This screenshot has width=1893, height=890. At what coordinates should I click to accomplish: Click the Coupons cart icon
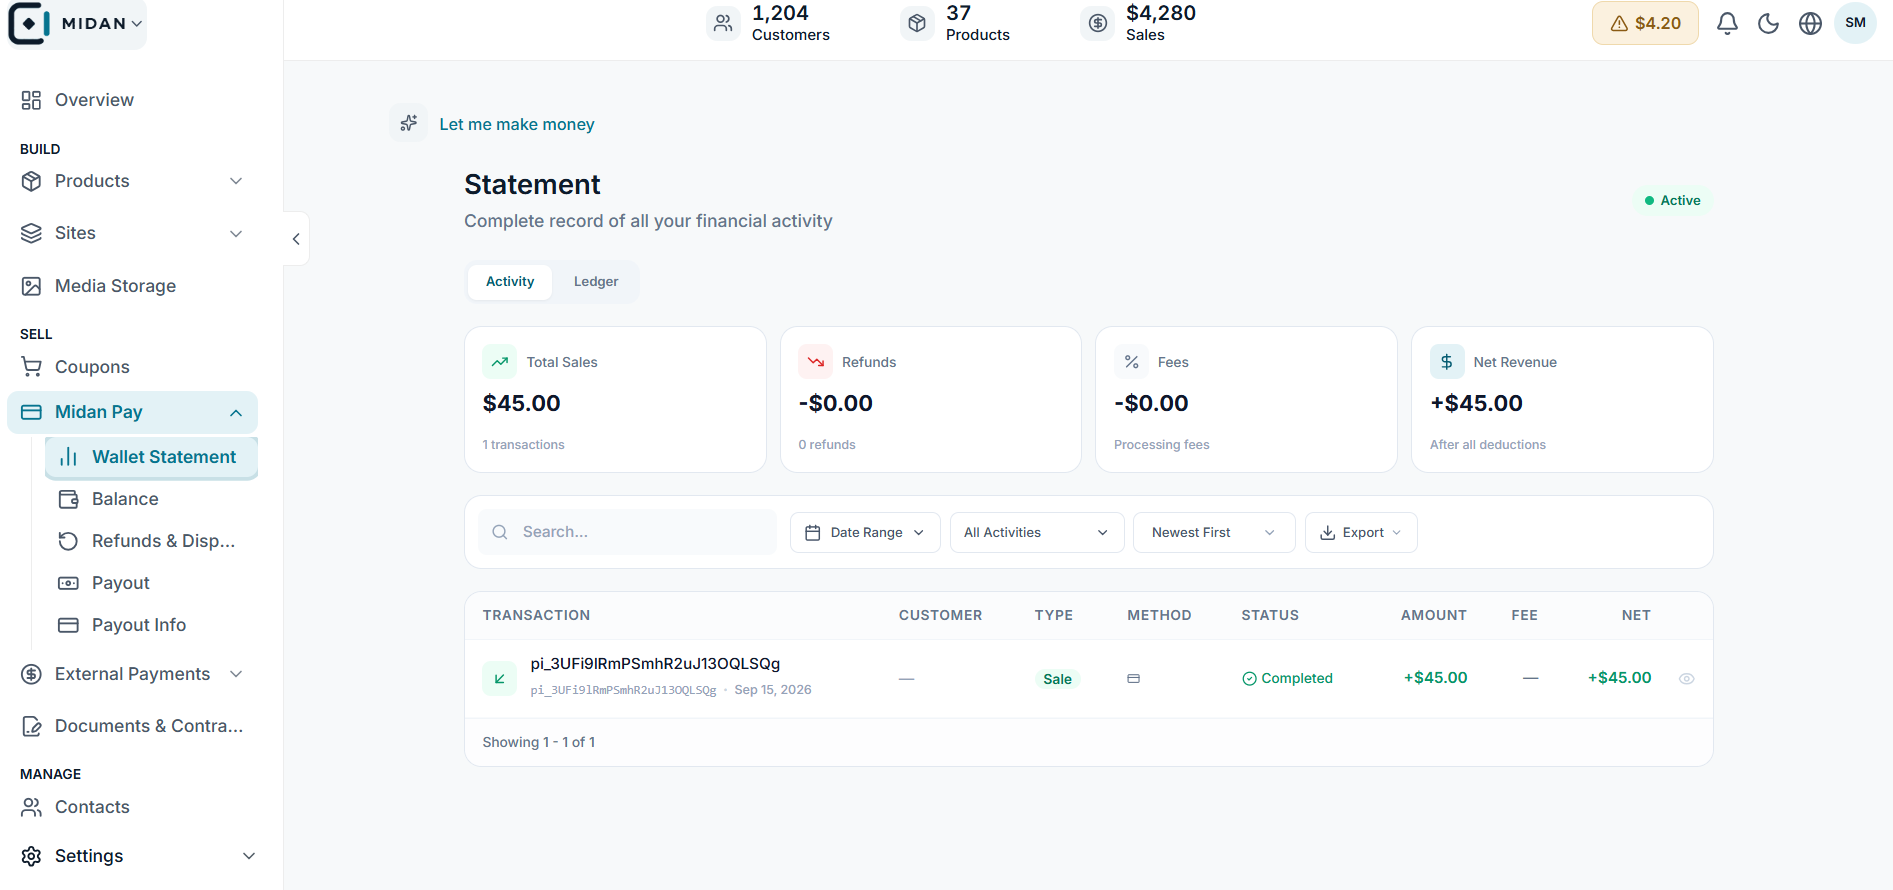click(x=31, y=367)
